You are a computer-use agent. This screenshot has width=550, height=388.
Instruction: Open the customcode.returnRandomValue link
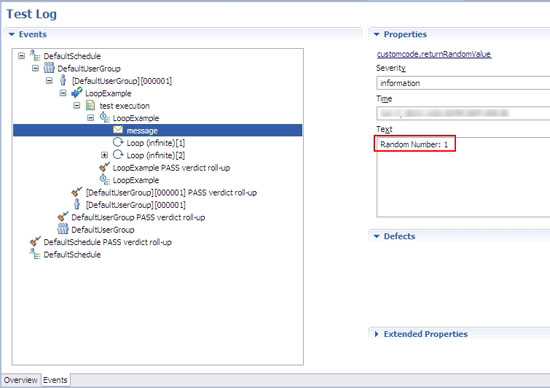(434, 54)
